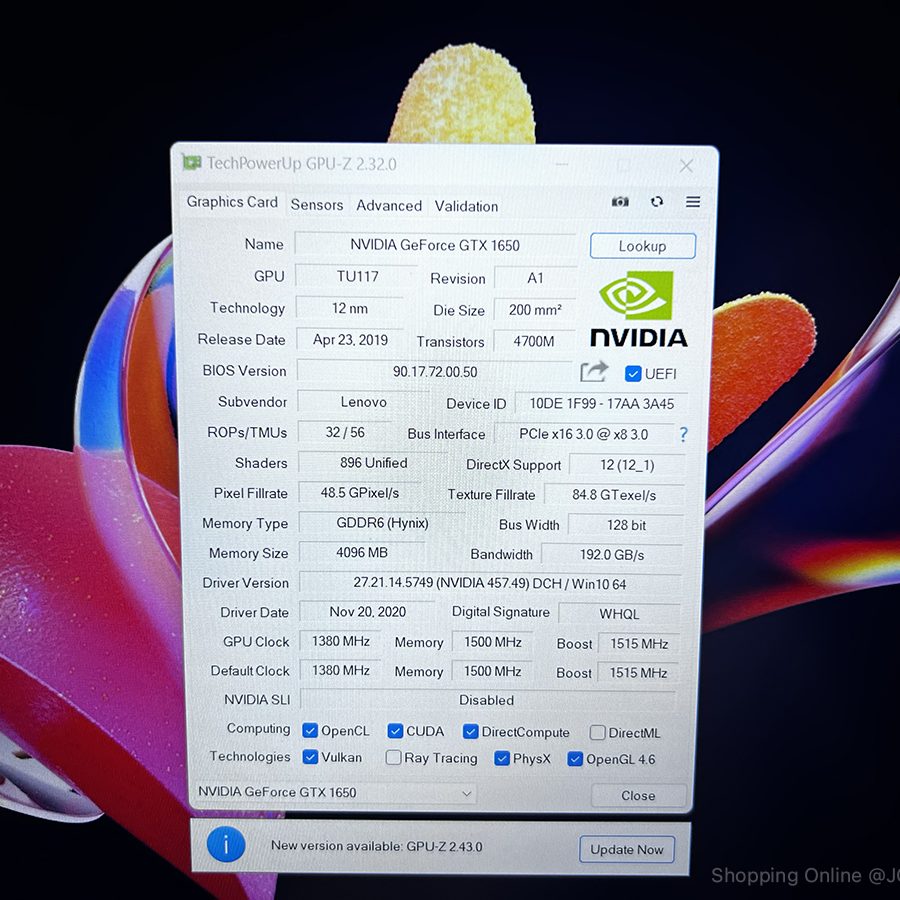
Task: Click the GPU-Z app icon in title bar
Action: coord(192,162)
